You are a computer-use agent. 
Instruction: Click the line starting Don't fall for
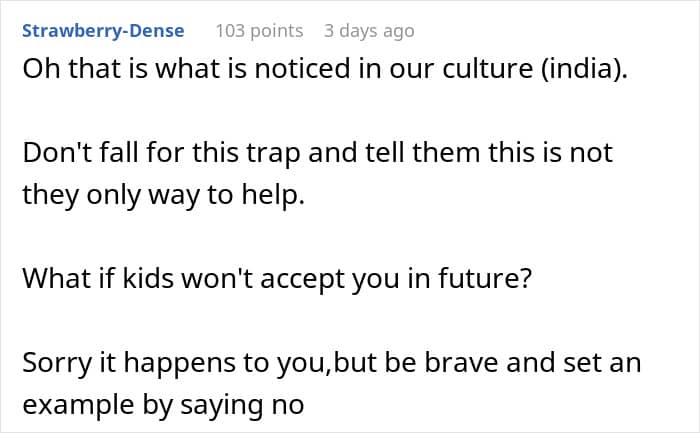click(317, 153)
